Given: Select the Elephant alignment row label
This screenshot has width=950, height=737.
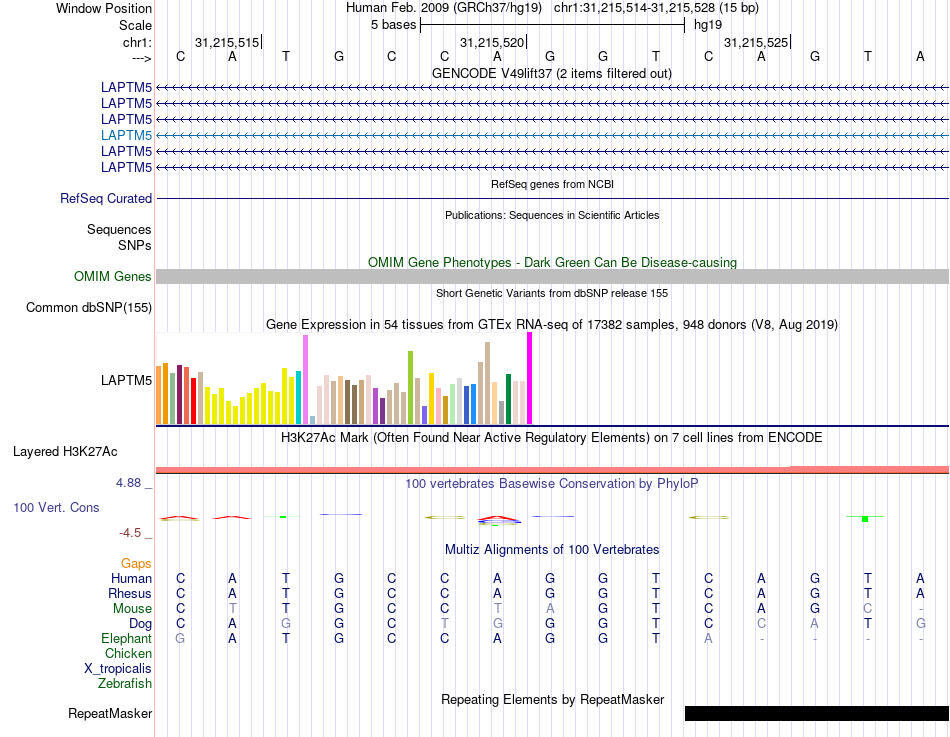Looking at the screenshot, I should [x=126, y=638].
